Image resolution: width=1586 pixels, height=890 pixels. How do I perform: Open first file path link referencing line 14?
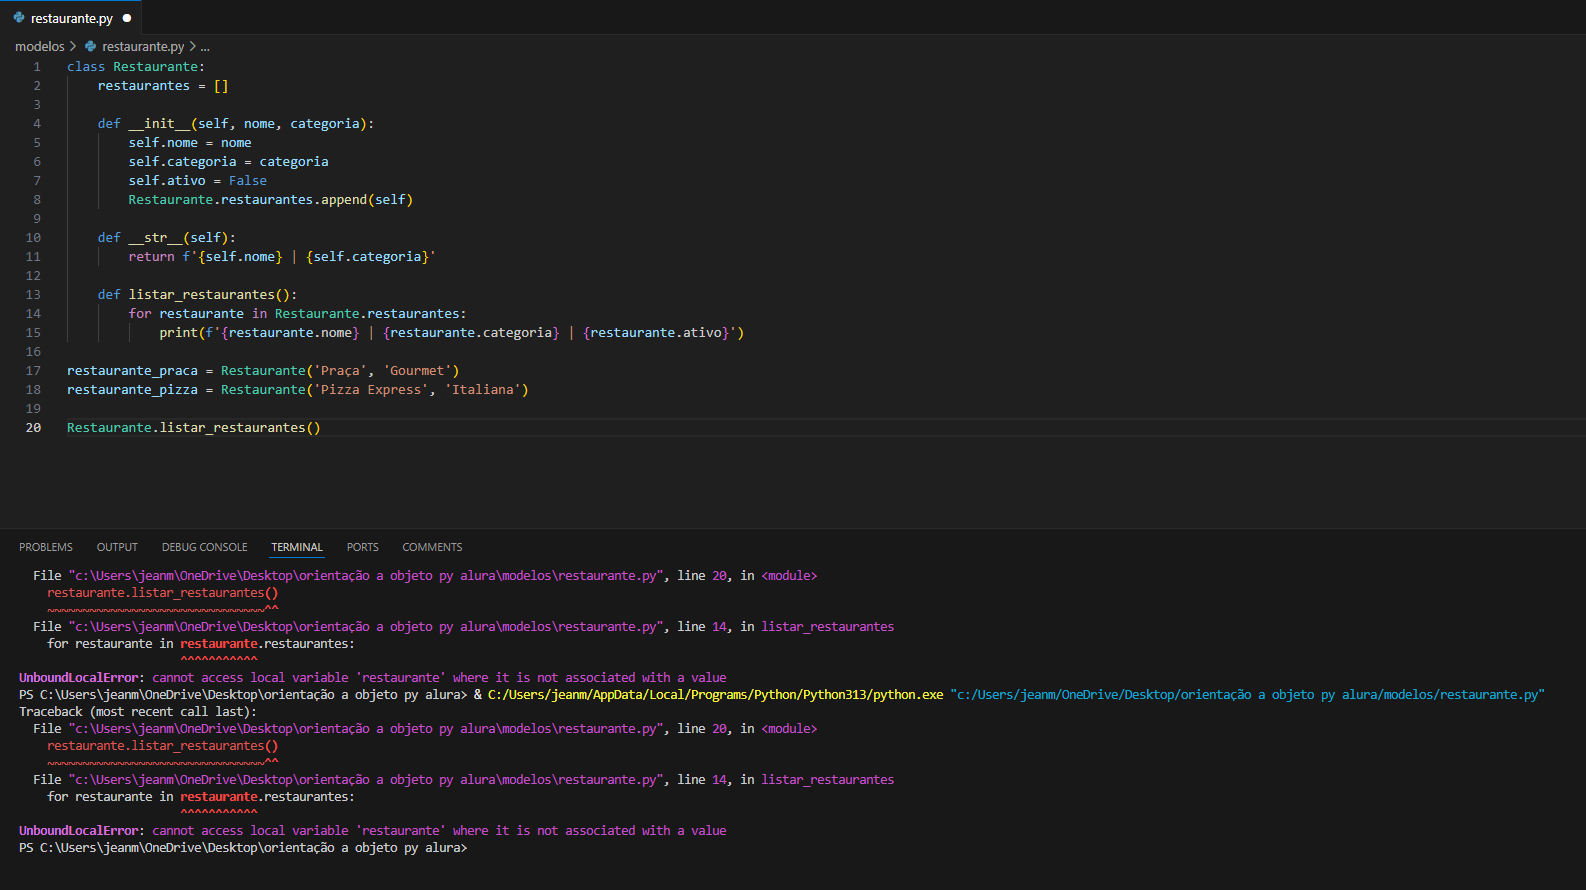[366, 627]
